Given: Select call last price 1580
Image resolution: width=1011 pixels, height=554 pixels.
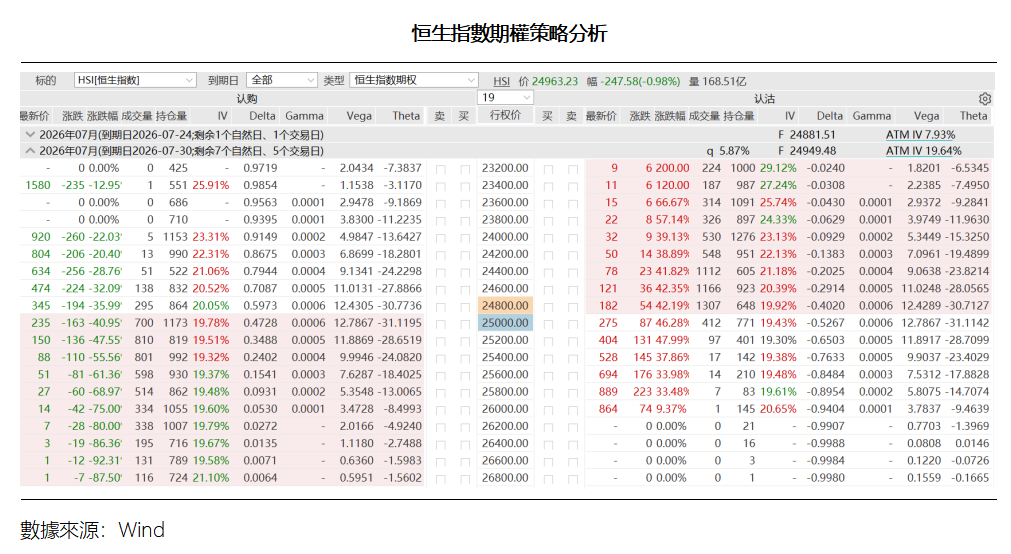Looking at the screenshot, I should (37, 185).
